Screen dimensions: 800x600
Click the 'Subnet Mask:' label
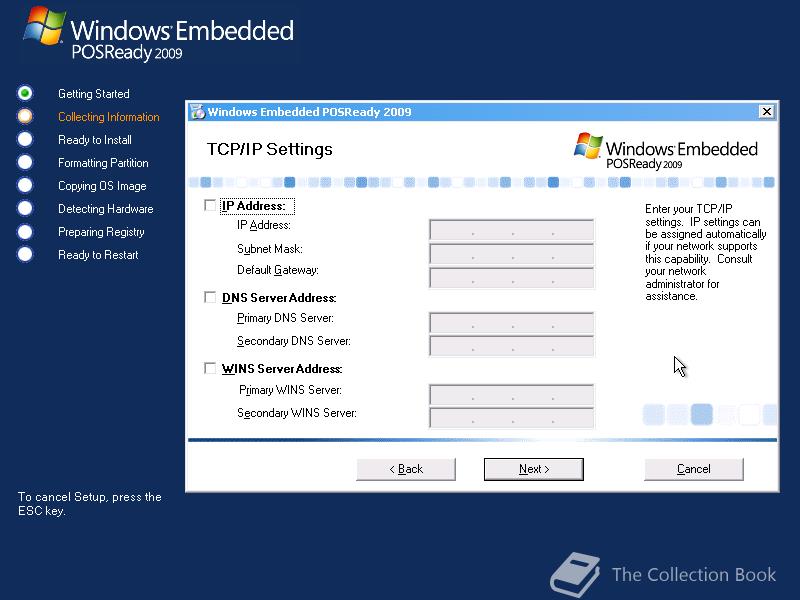270,248
